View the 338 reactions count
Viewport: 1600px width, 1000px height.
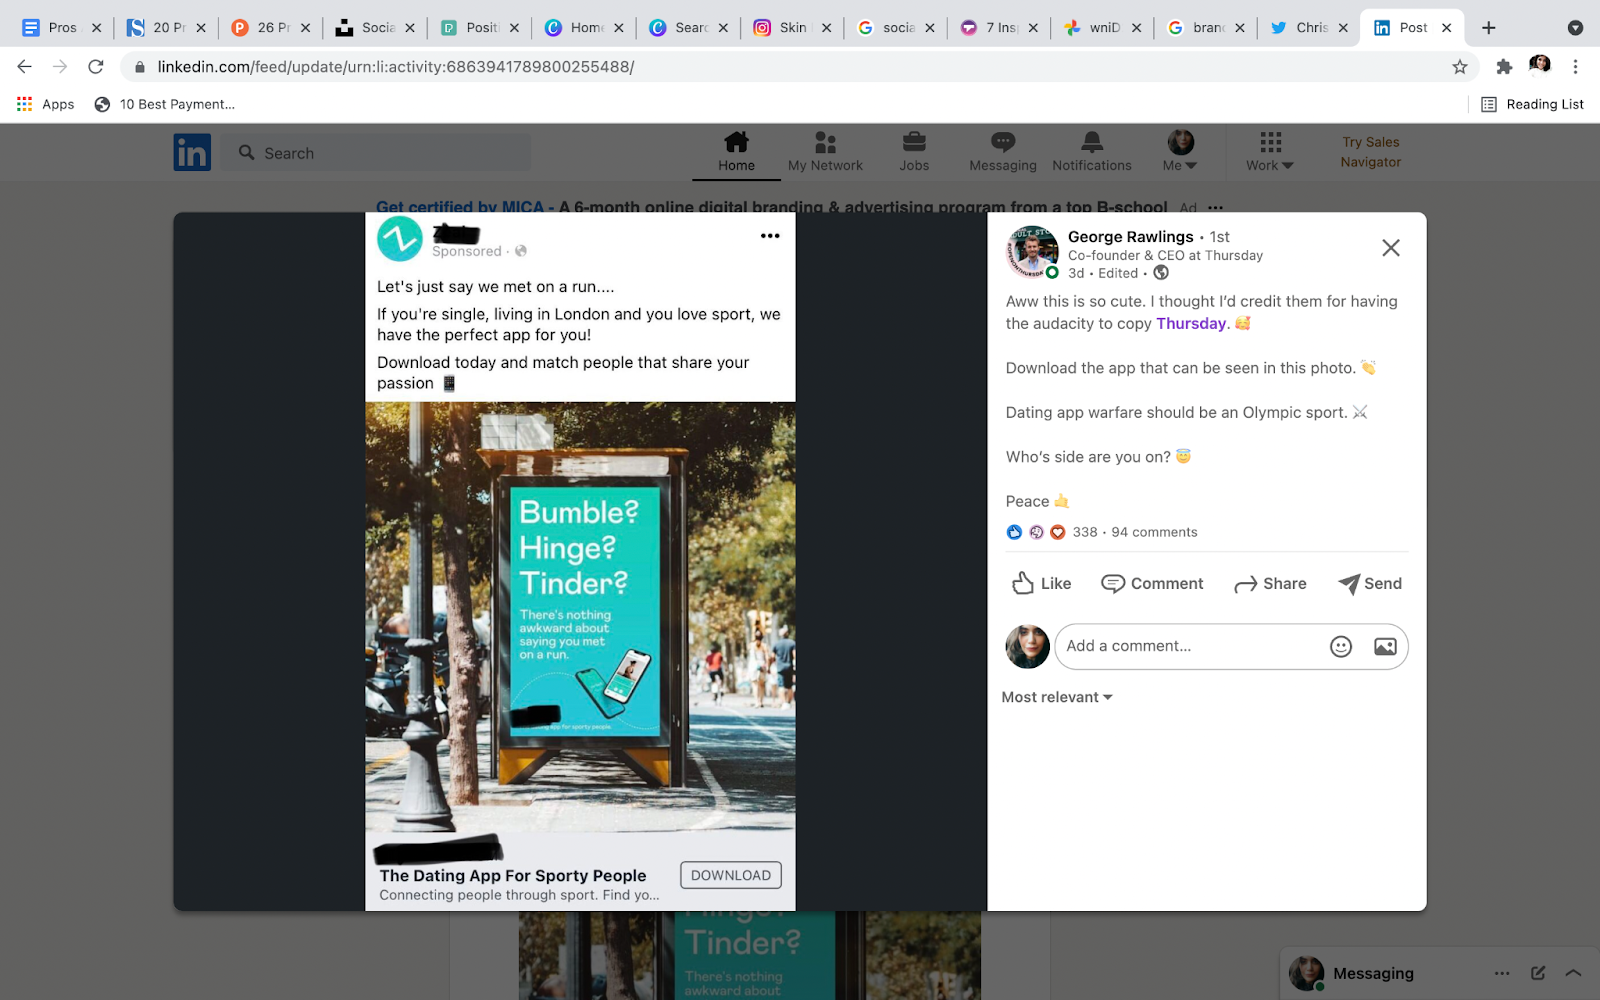click(x=1085, y=532)
